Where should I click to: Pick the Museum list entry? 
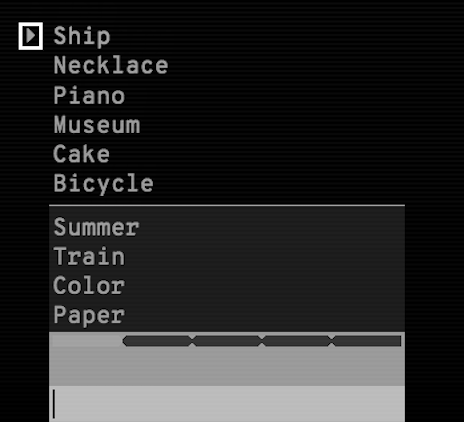[97, 124]
